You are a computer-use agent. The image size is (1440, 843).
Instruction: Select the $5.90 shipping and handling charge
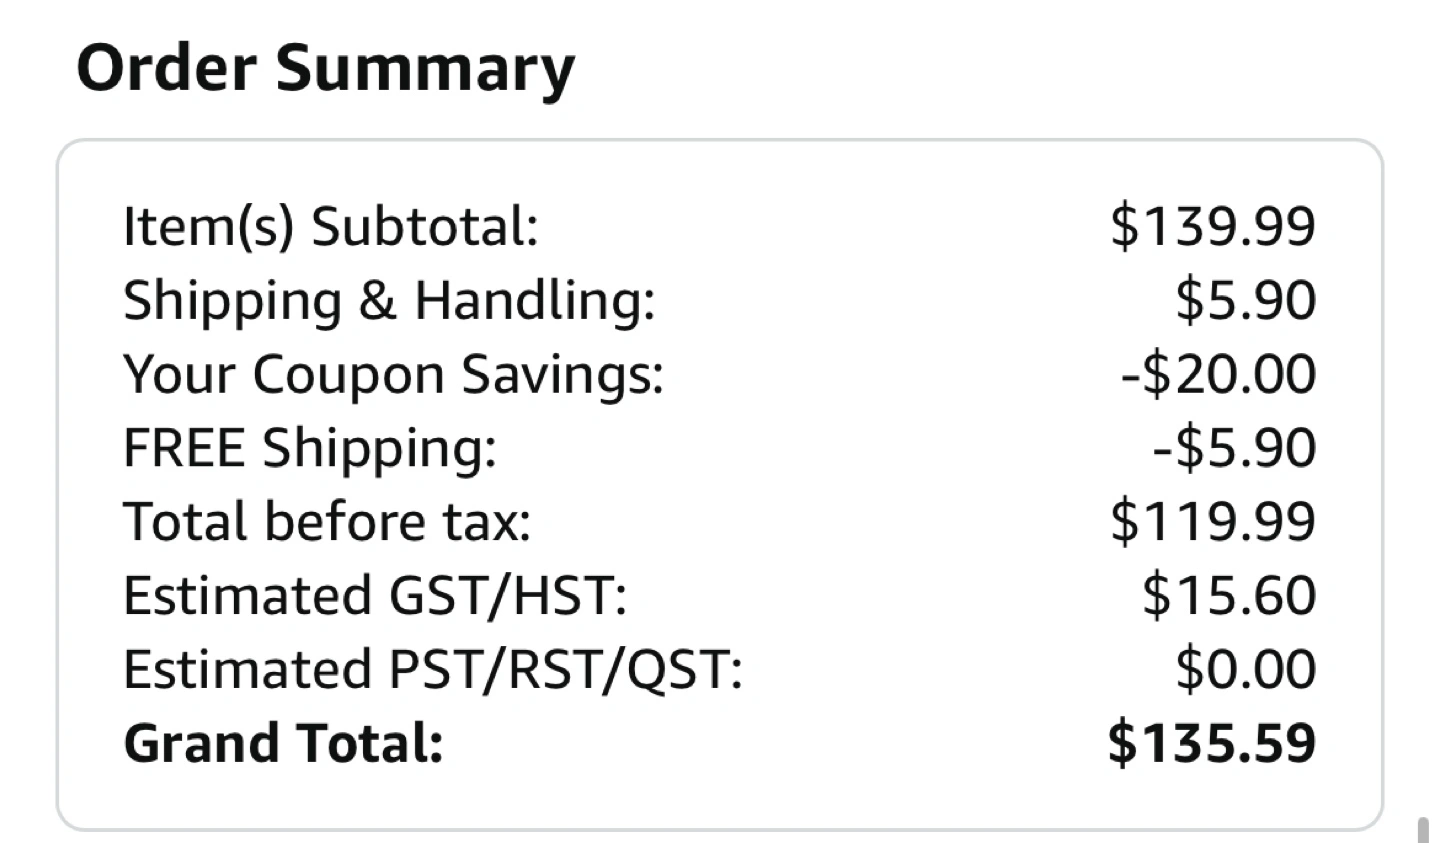[x=1245, y=300]
